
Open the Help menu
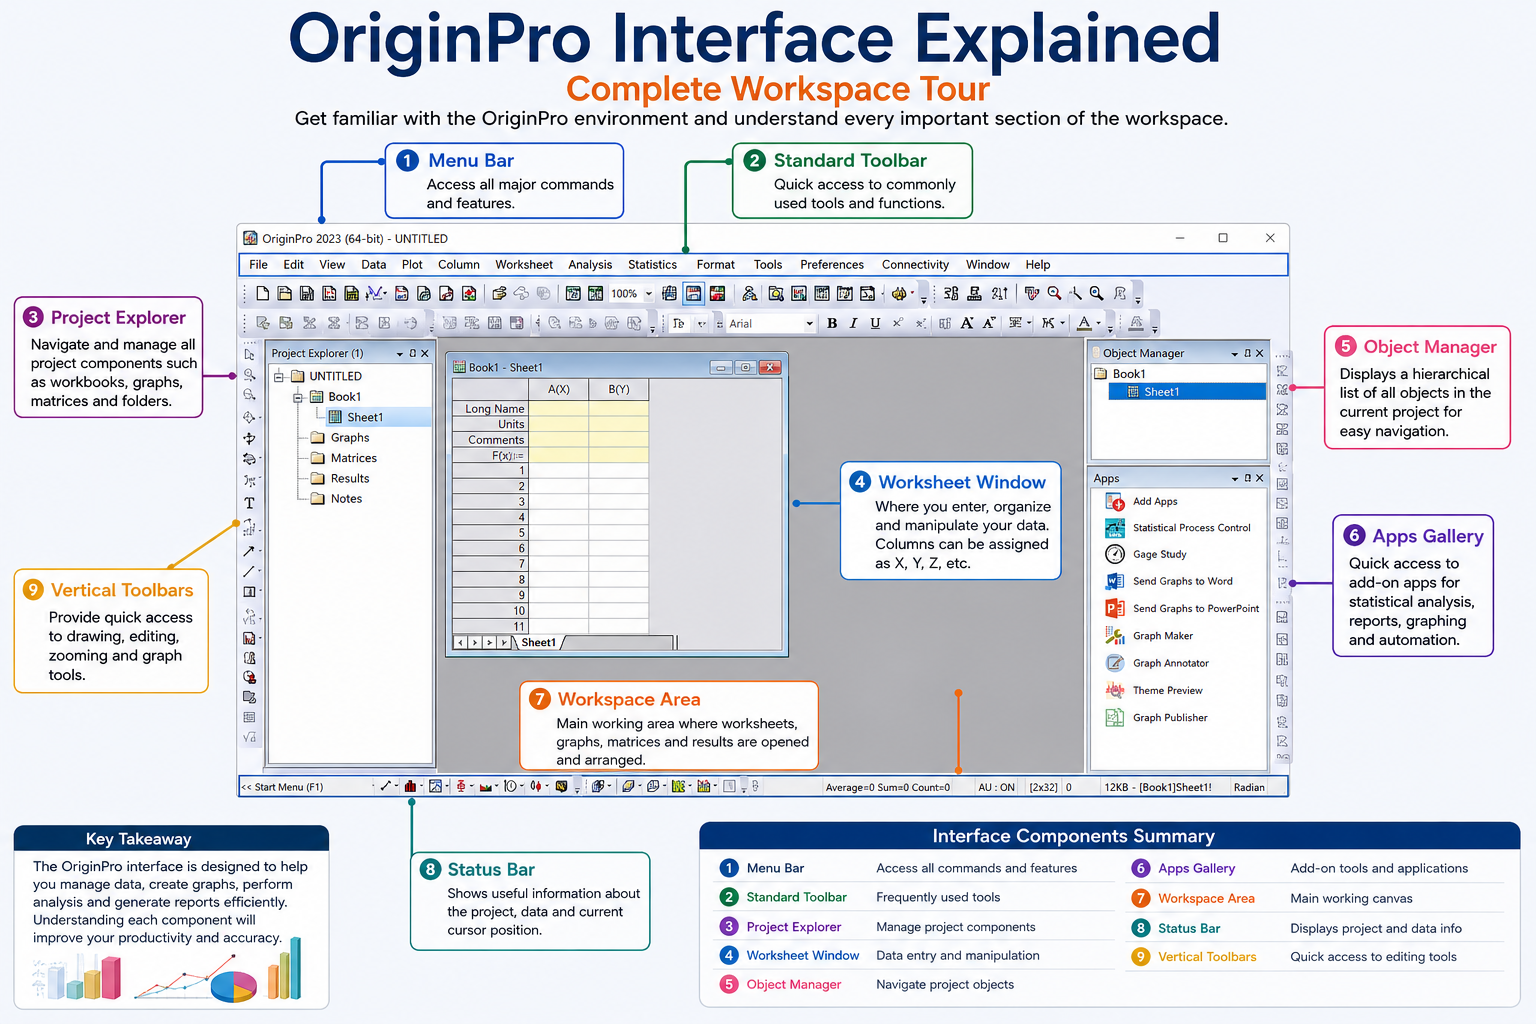coord(1038,265)
